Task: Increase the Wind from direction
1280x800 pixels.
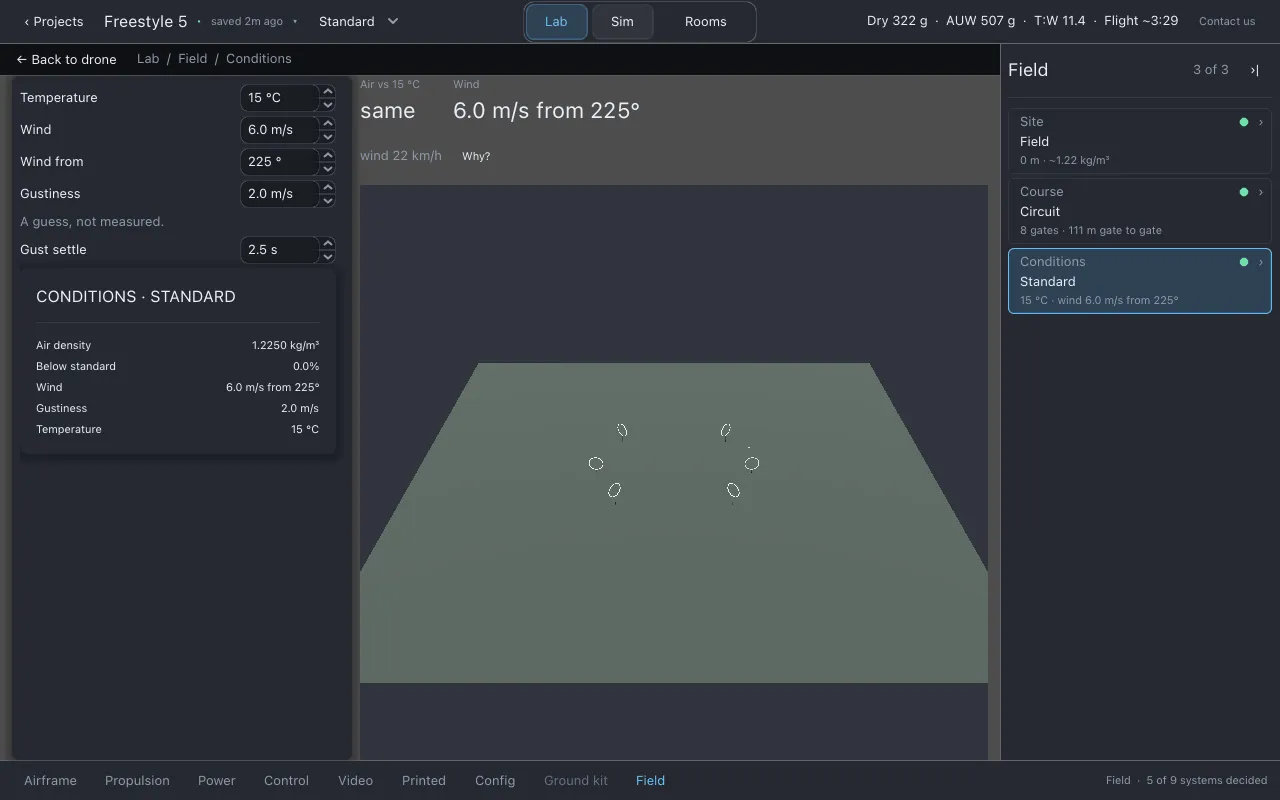Action: pos(327,155)
